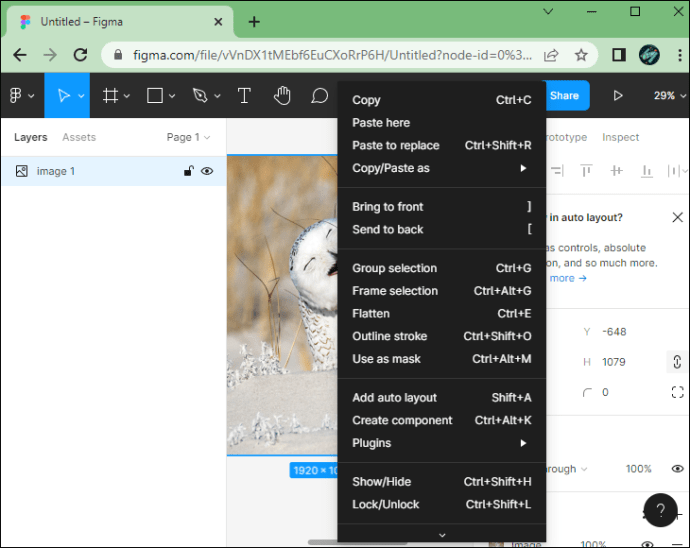Select the Text tool

click(x=244, y=96)
